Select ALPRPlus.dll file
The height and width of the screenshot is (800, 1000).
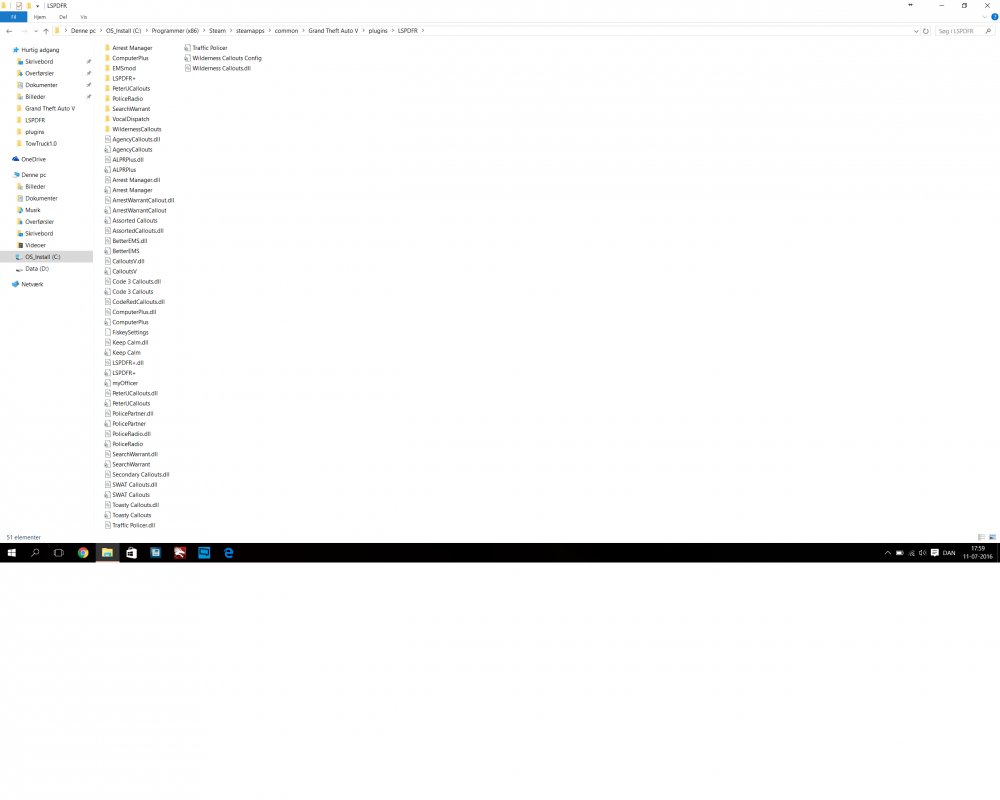click(128, 160)
